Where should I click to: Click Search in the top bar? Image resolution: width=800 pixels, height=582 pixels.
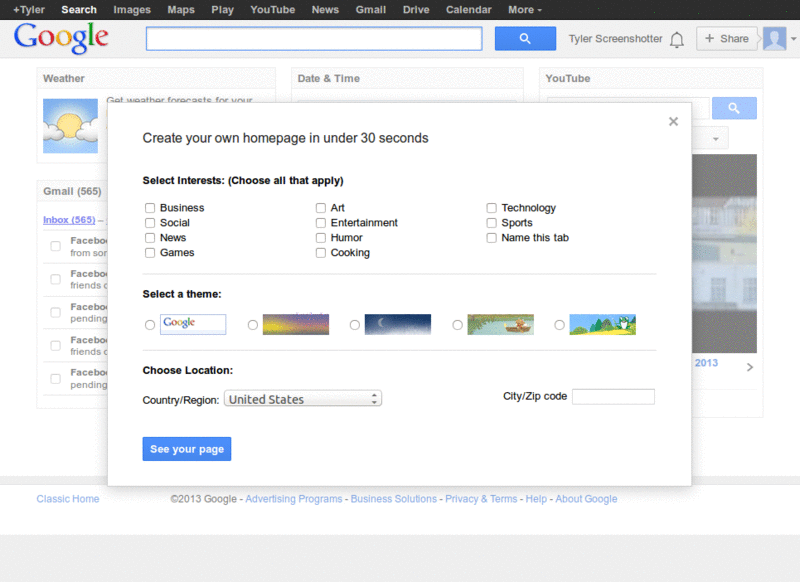79,10
